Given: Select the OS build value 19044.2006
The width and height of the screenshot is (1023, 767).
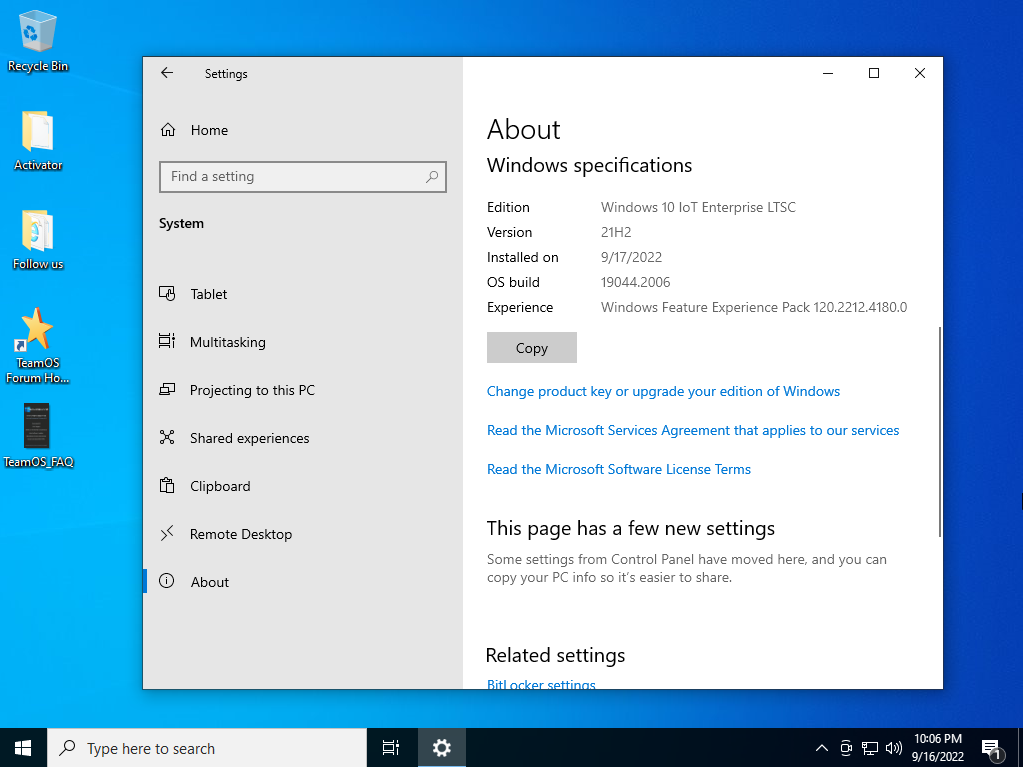Looking at the screenshot, I should tap(635, 282).
